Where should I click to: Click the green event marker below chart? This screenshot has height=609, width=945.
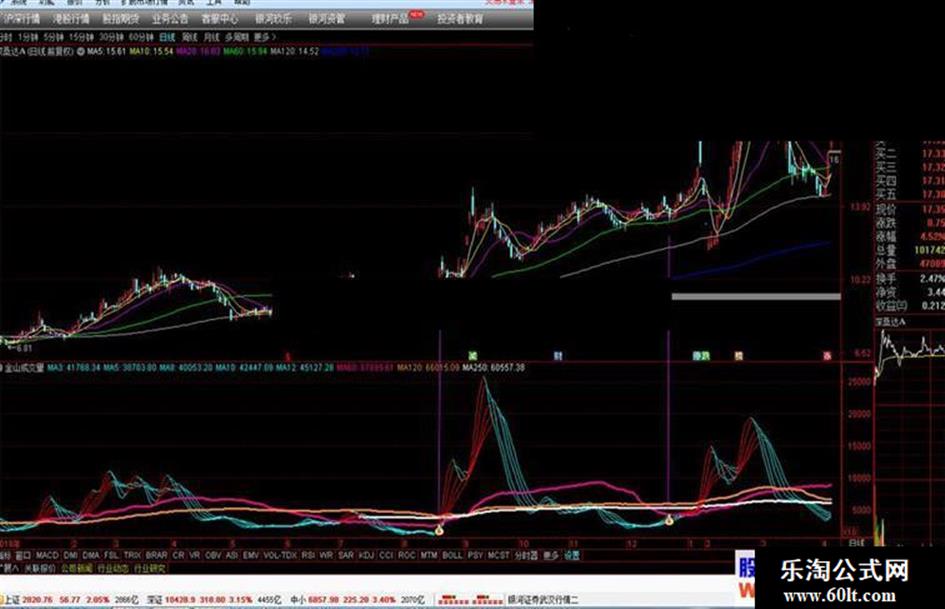[473, 356]
